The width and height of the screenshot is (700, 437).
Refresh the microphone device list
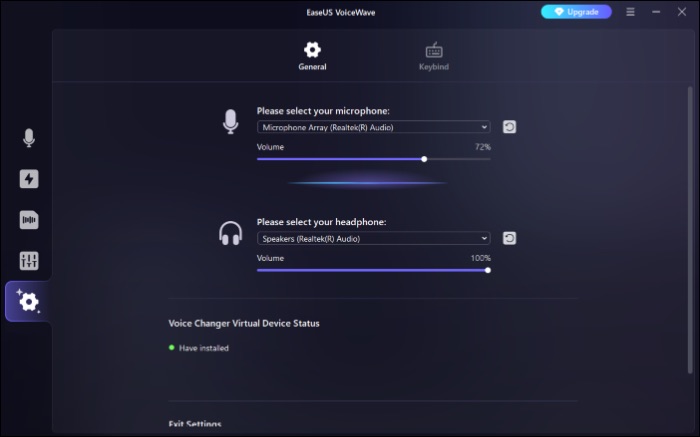509,127
